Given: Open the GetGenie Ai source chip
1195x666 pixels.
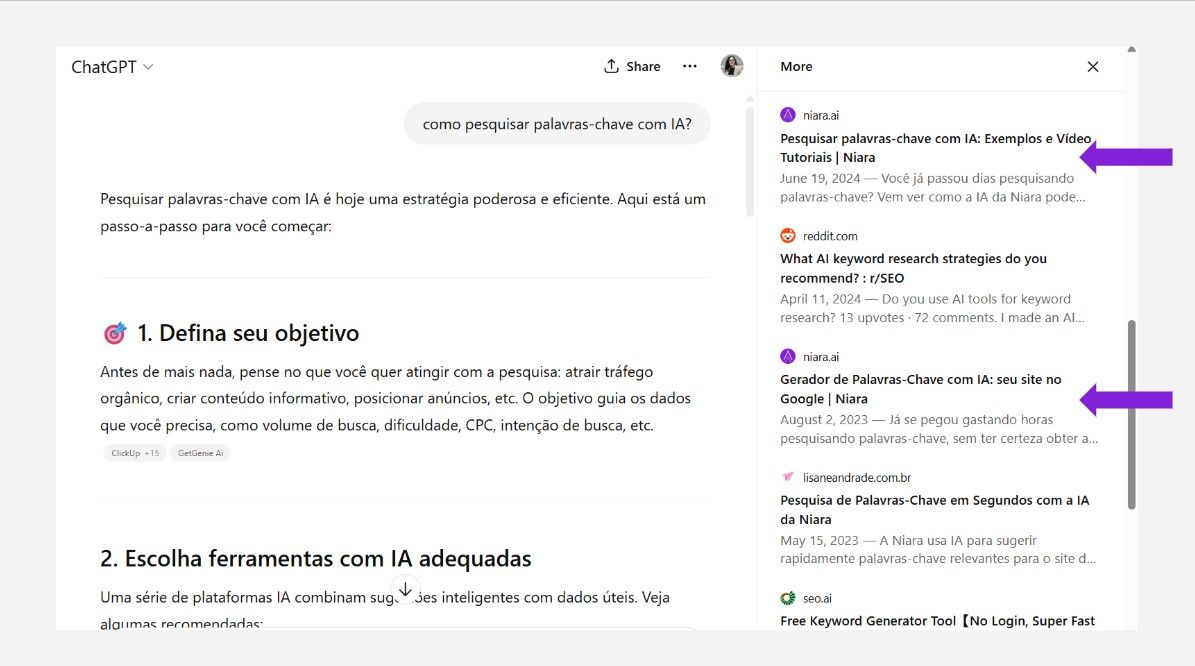Looking at the screenshot, I should pyautogui.click(x=200, y=453).
